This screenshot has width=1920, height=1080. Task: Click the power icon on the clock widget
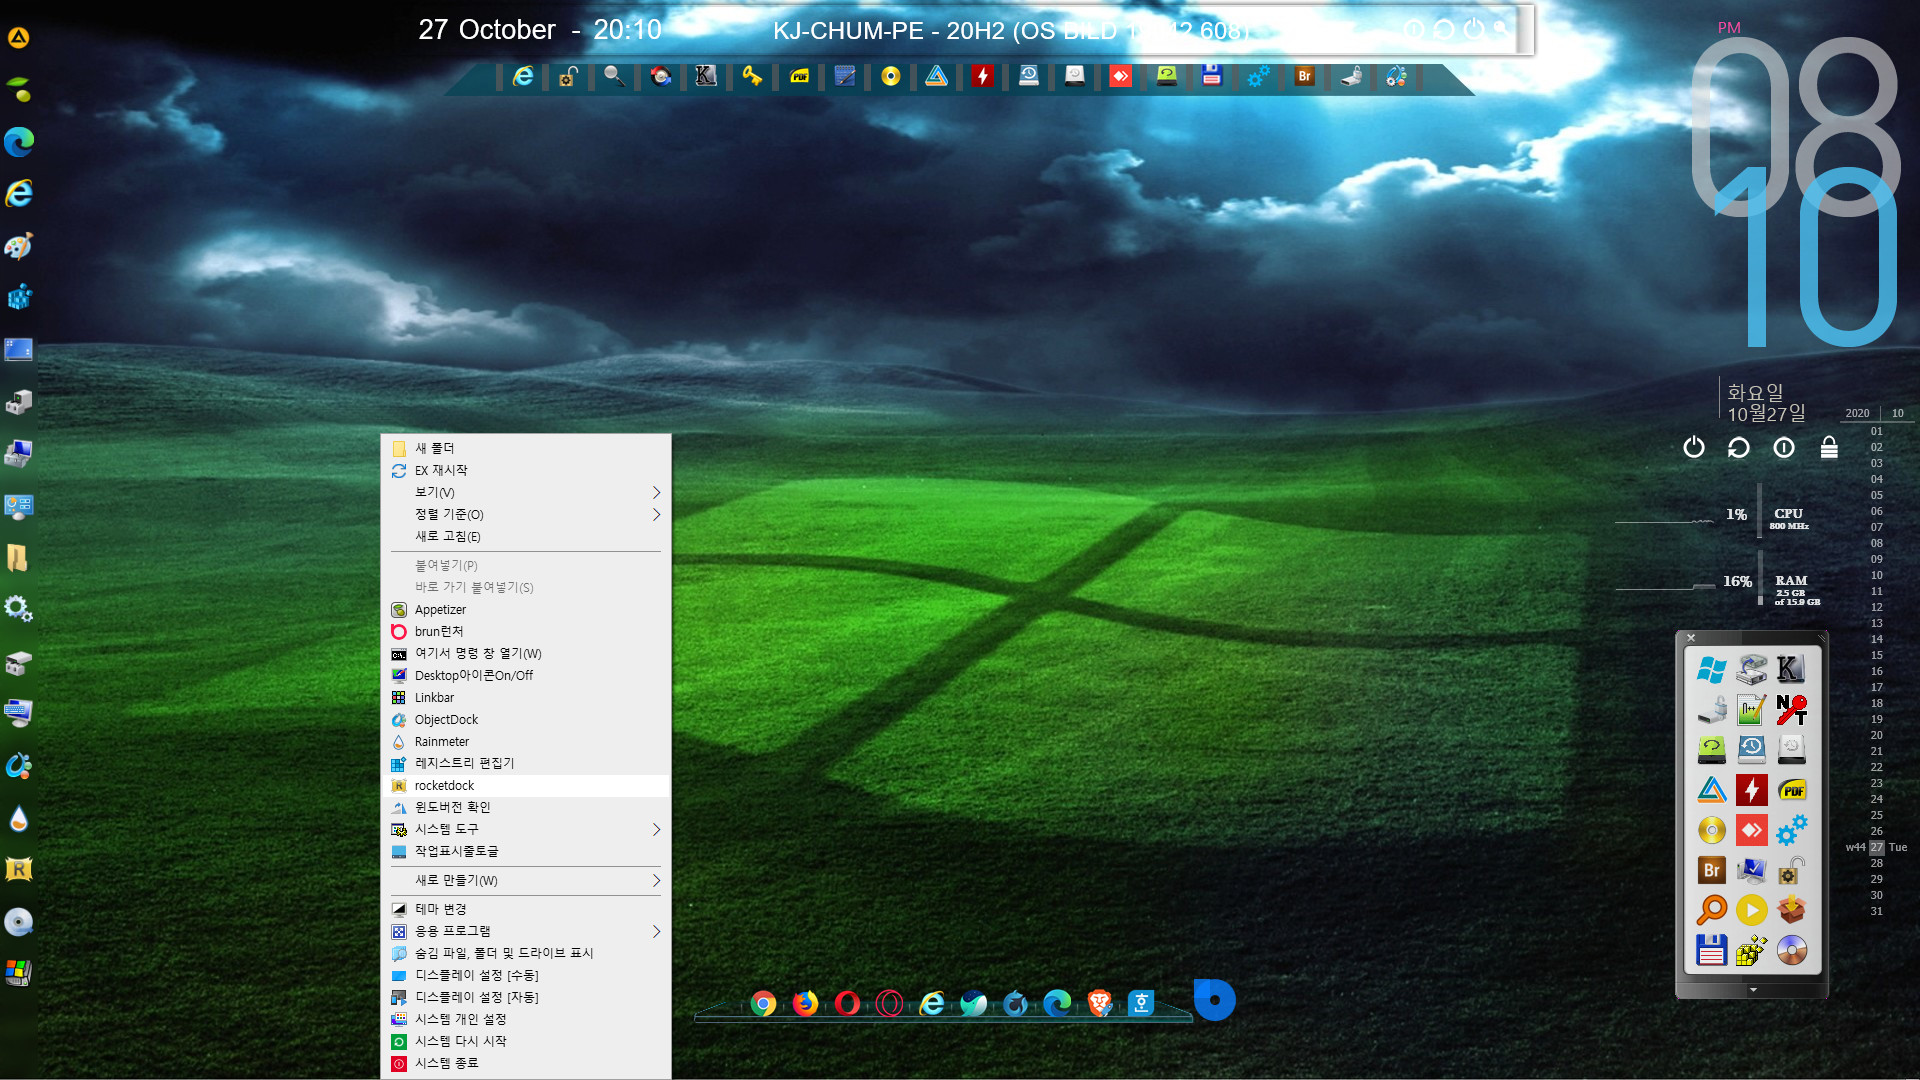(1693, 447)
